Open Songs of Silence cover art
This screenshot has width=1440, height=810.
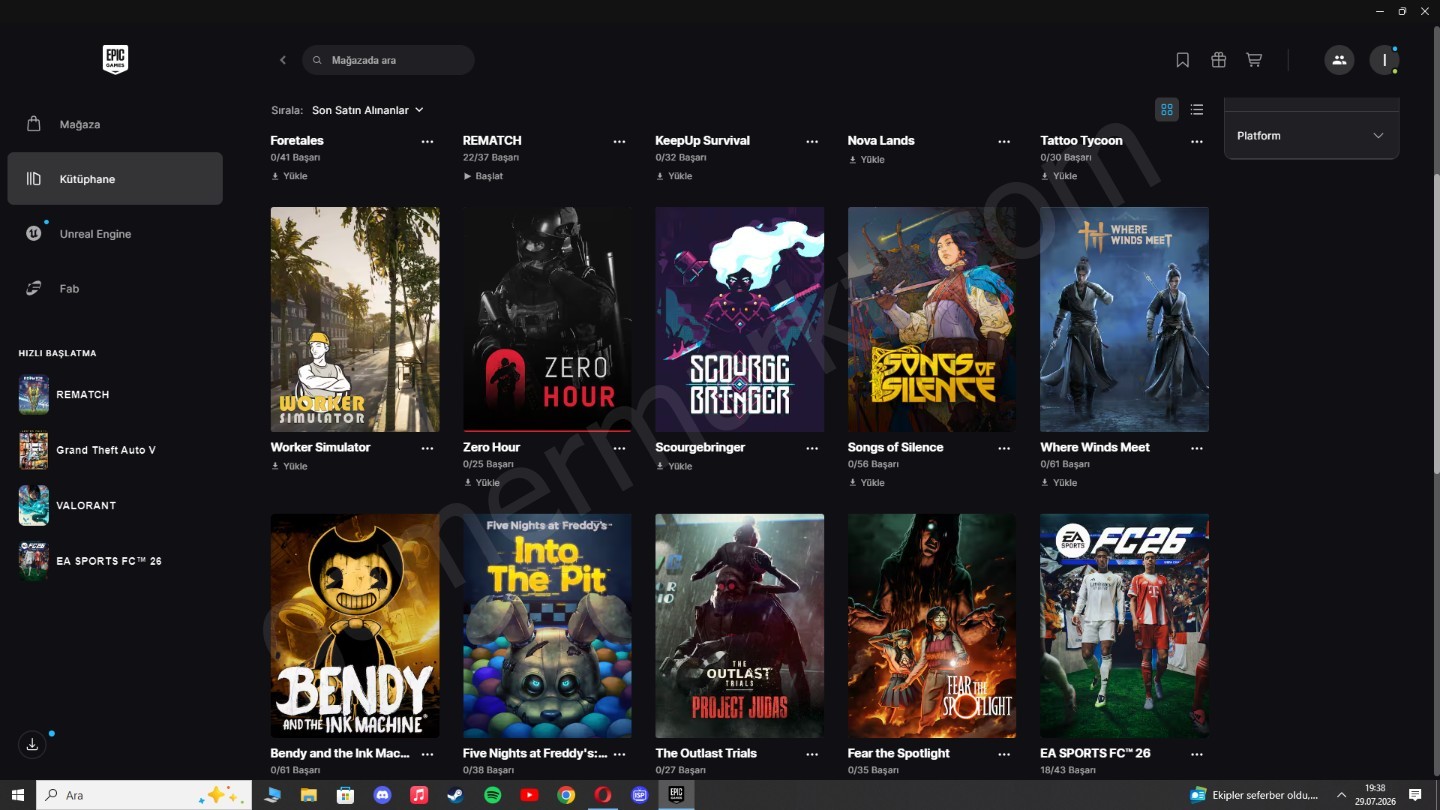[932, 319]
